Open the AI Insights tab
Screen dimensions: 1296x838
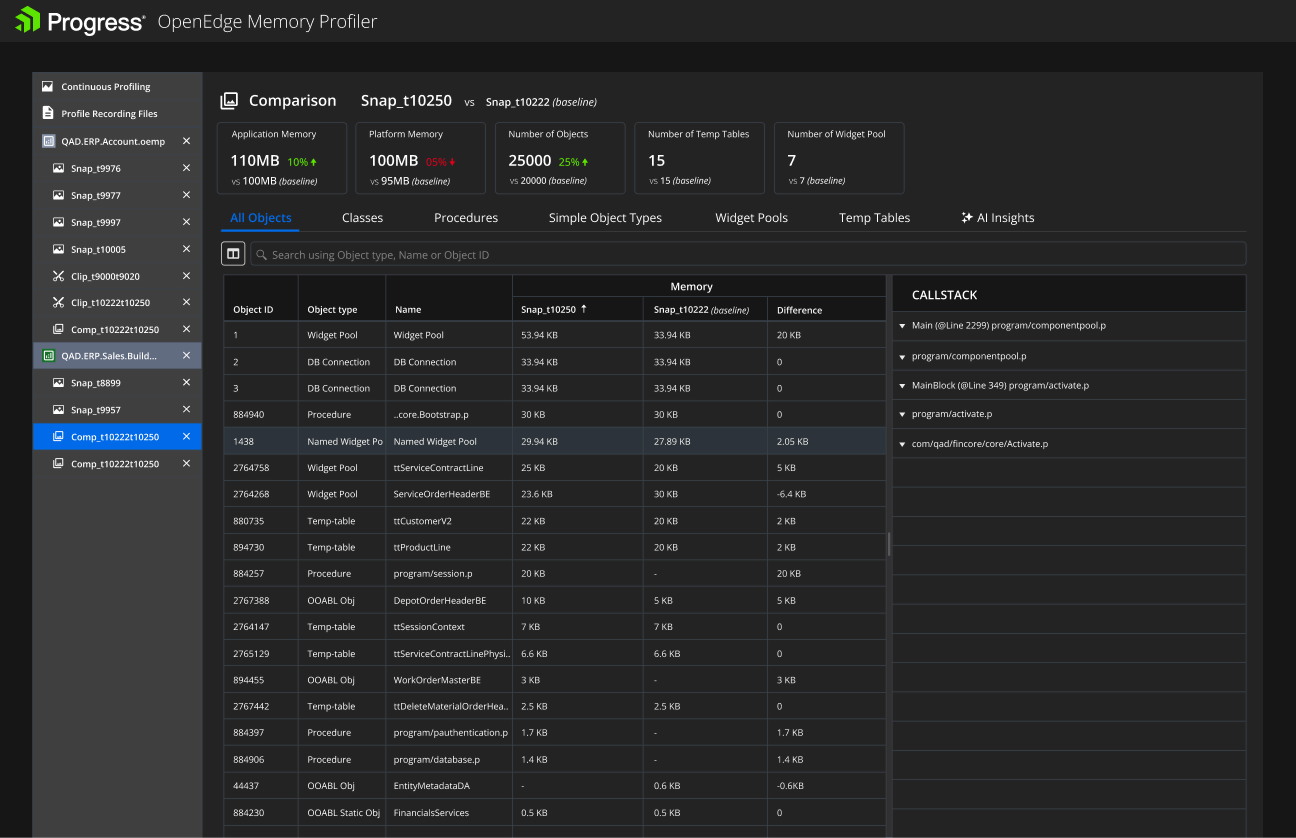[x=998, y=217]
